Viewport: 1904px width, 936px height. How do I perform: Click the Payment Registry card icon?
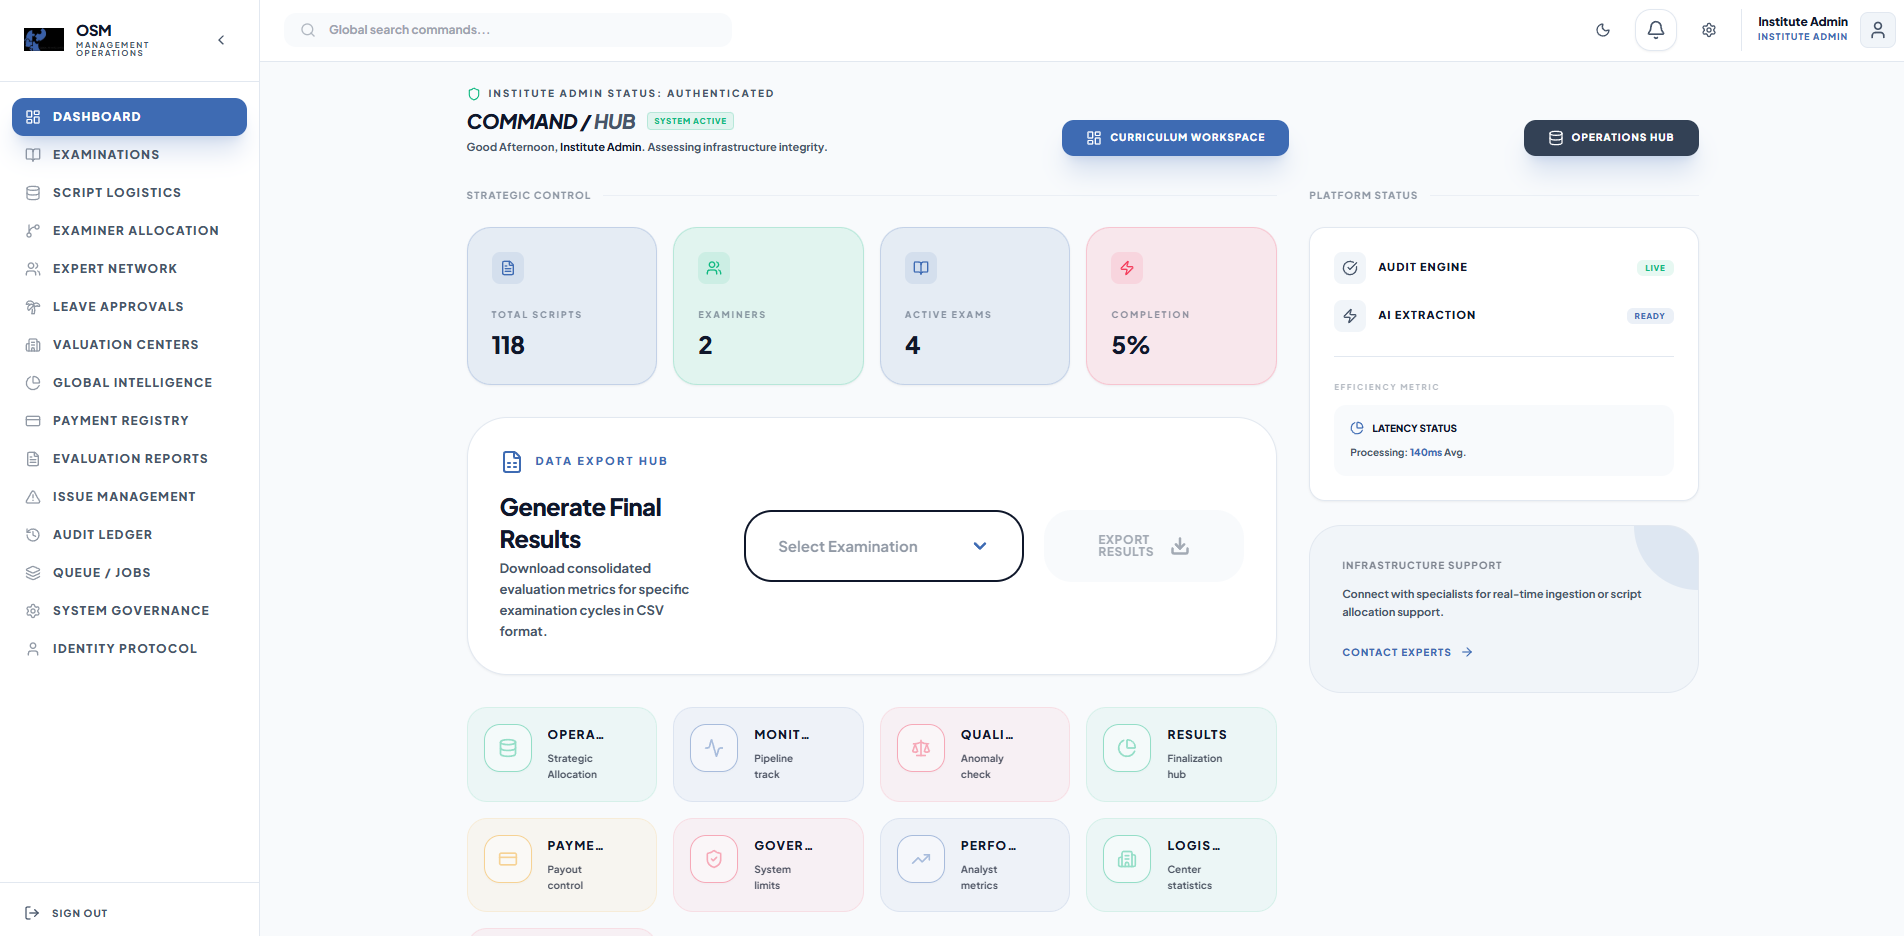[x=33, y=421]
